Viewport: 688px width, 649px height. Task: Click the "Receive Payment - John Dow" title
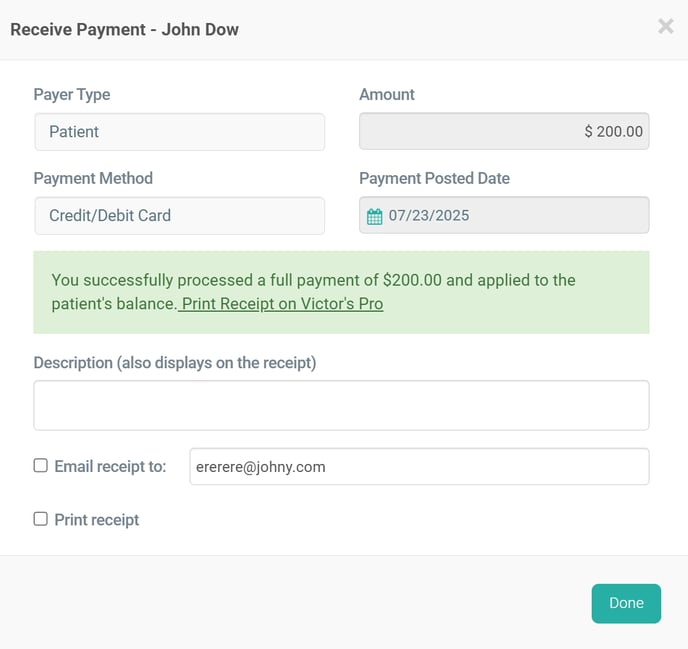coord(124,29)
